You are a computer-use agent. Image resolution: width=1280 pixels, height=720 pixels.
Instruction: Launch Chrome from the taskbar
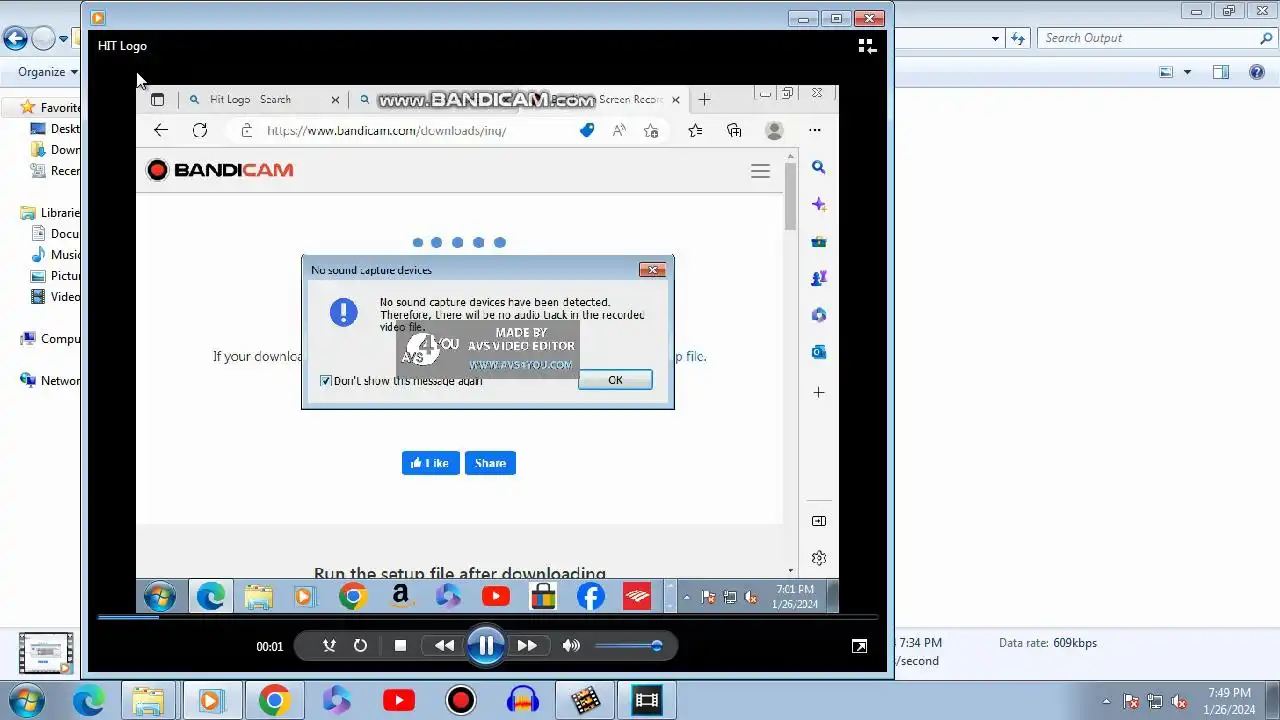click(x=274, y=700)
